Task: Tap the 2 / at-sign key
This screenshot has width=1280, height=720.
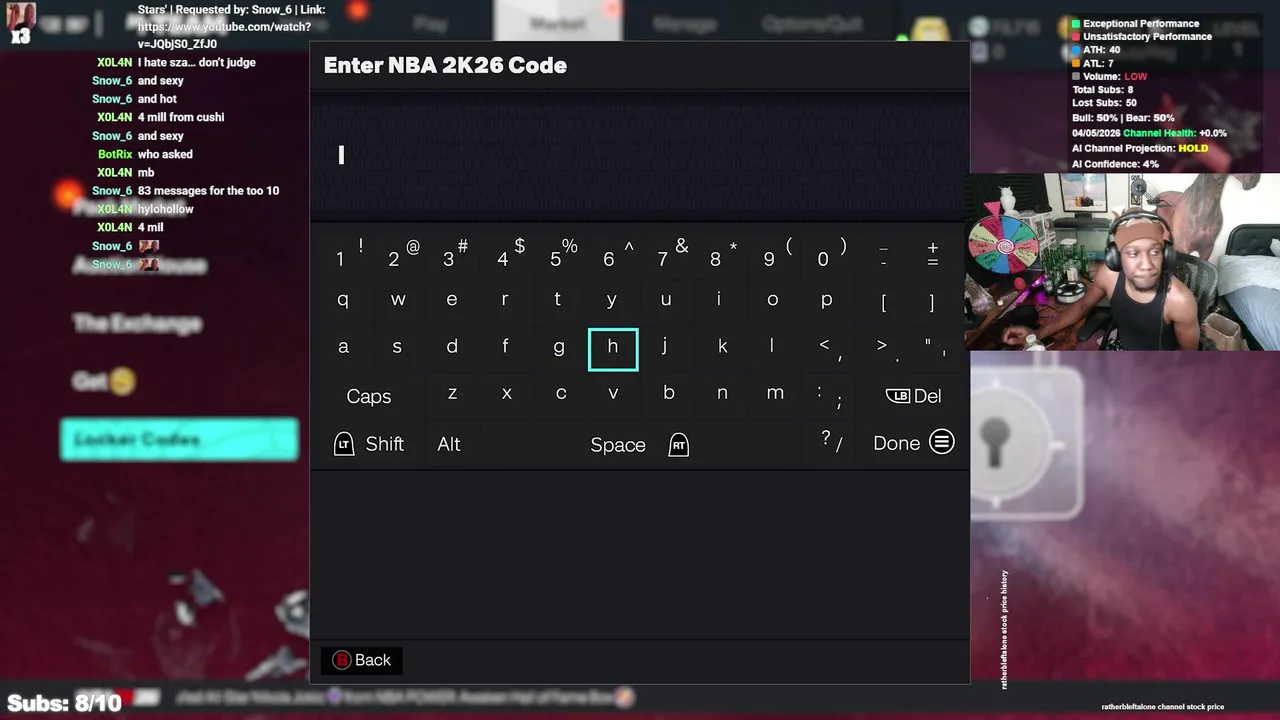Action: pos(403,254)
